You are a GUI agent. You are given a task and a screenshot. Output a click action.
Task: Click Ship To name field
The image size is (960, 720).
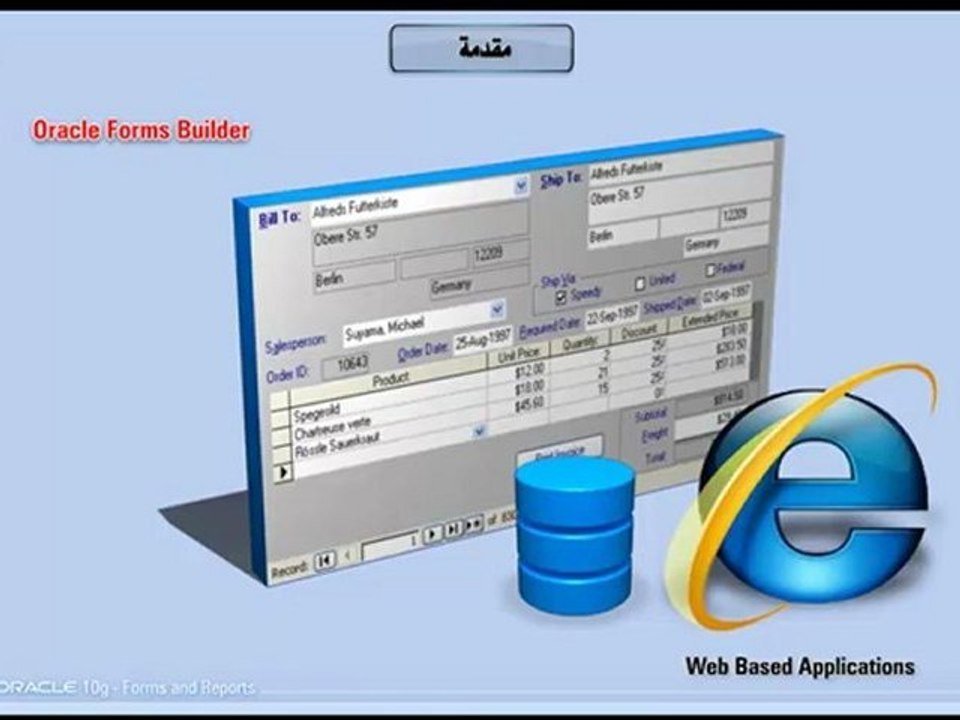680,164
